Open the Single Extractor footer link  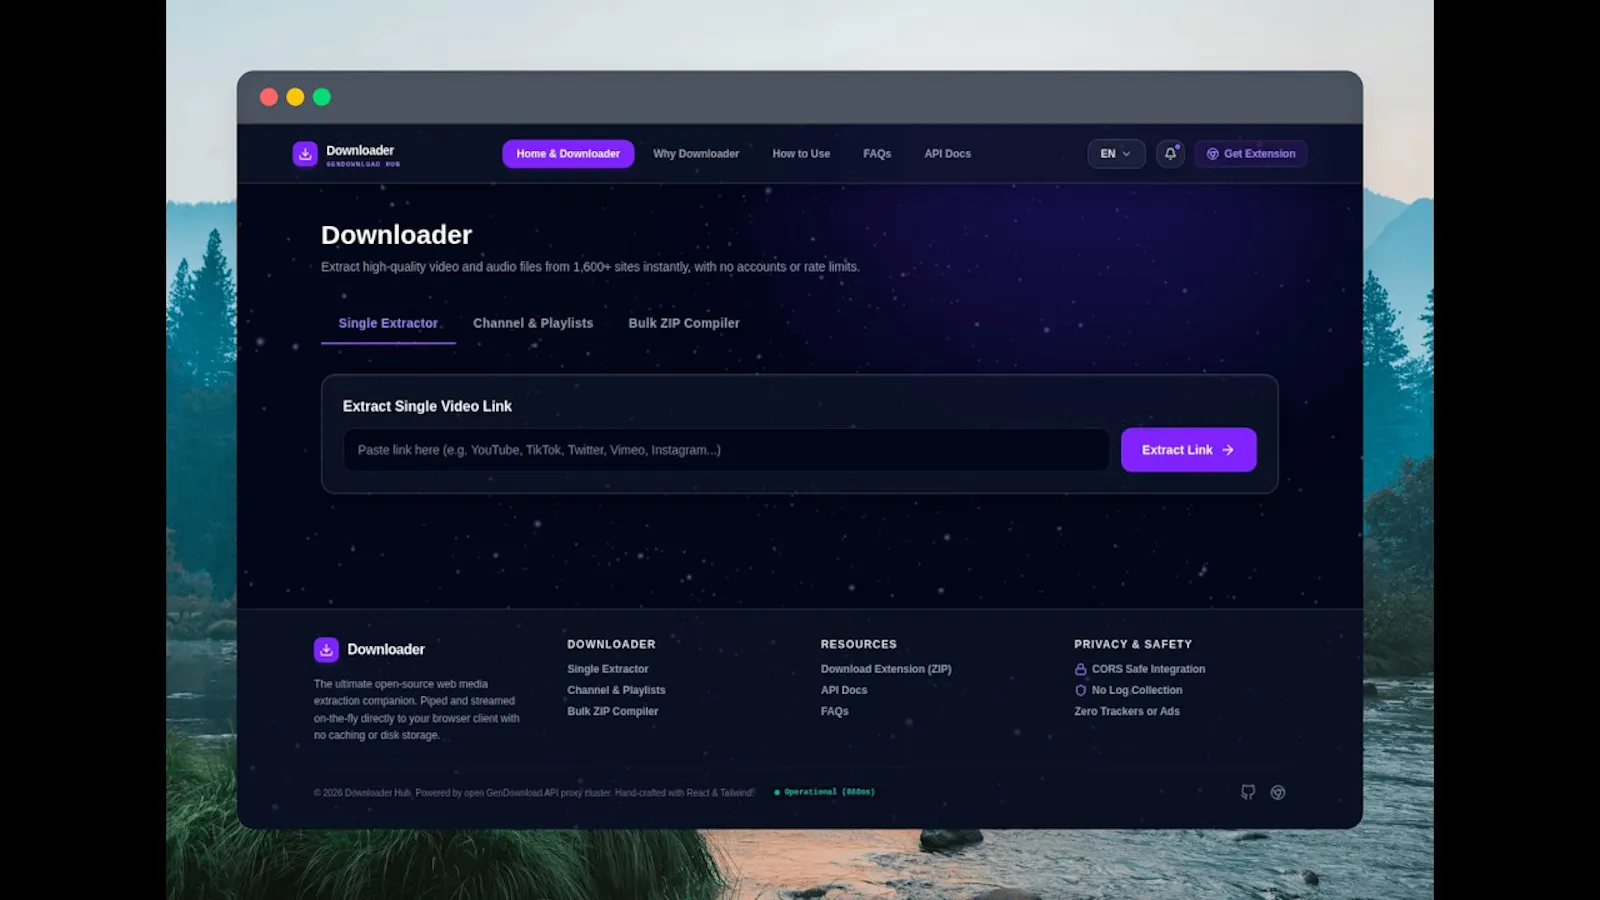click(x=608, y=669)
